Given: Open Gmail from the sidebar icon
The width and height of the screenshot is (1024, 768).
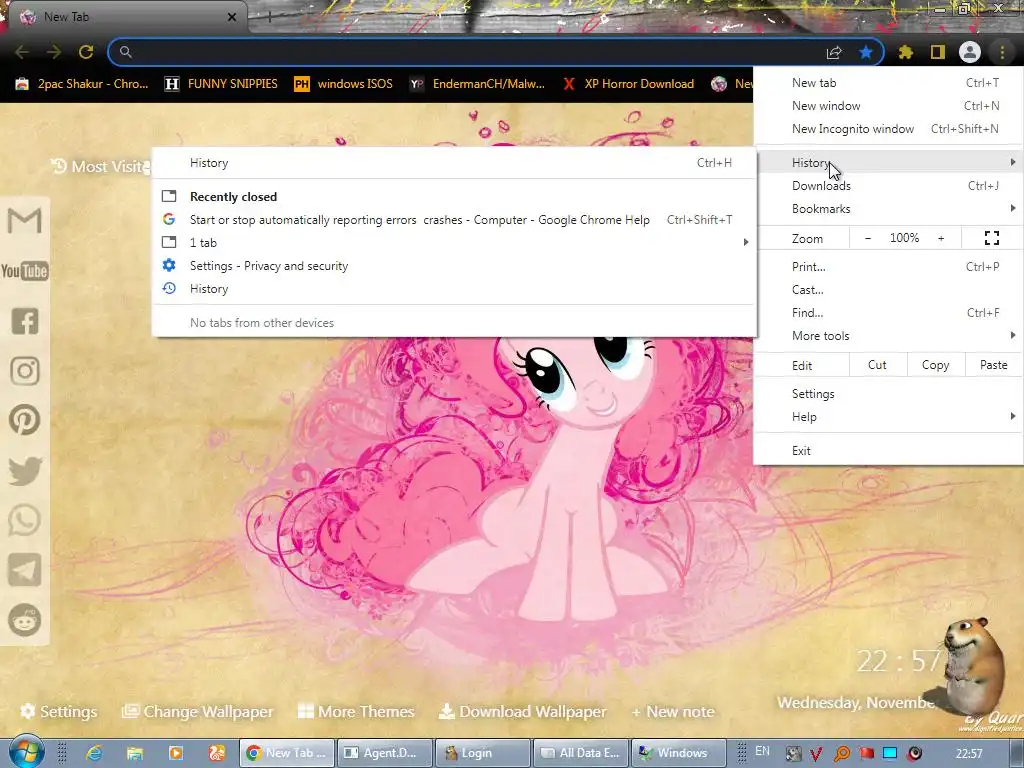Looking at the screenshot, I should tap(24, 220).
